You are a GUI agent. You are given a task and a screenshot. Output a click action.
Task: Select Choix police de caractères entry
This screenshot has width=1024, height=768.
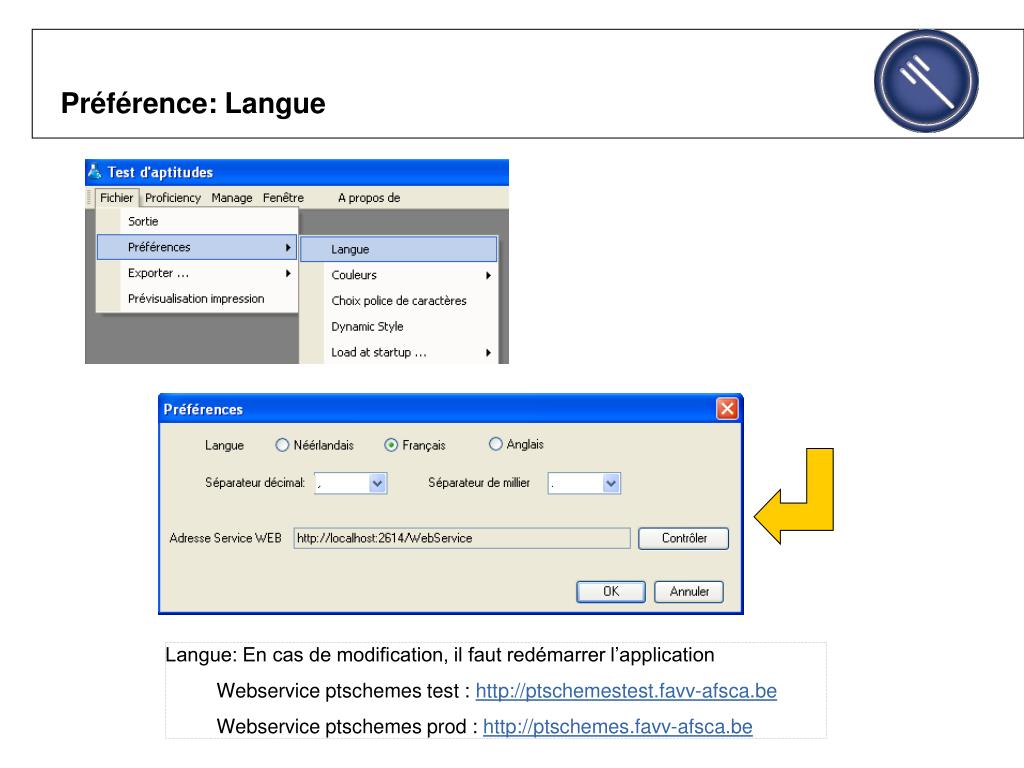point(399,301)
